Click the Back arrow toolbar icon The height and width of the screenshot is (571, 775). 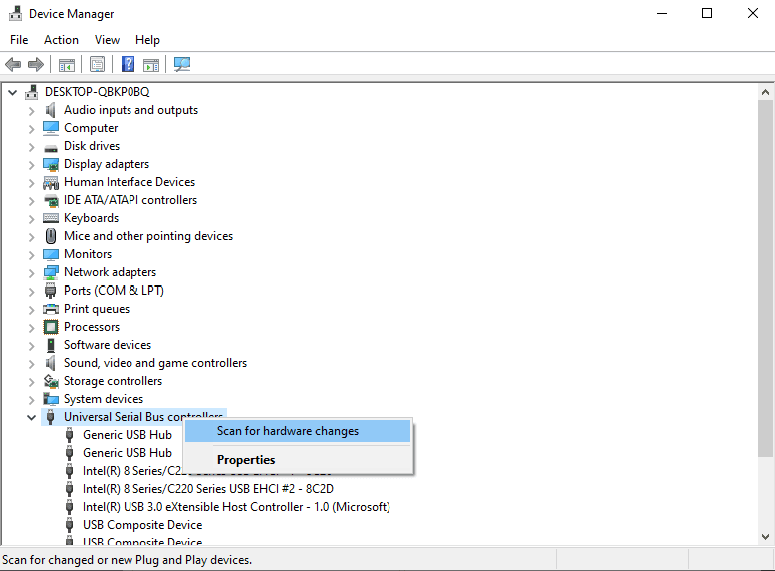coord(13,65)
